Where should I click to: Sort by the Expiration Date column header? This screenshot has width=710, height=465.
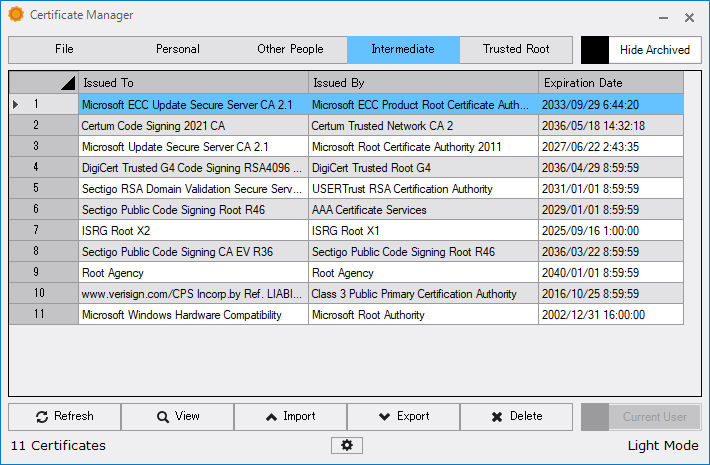coord(611,83)
